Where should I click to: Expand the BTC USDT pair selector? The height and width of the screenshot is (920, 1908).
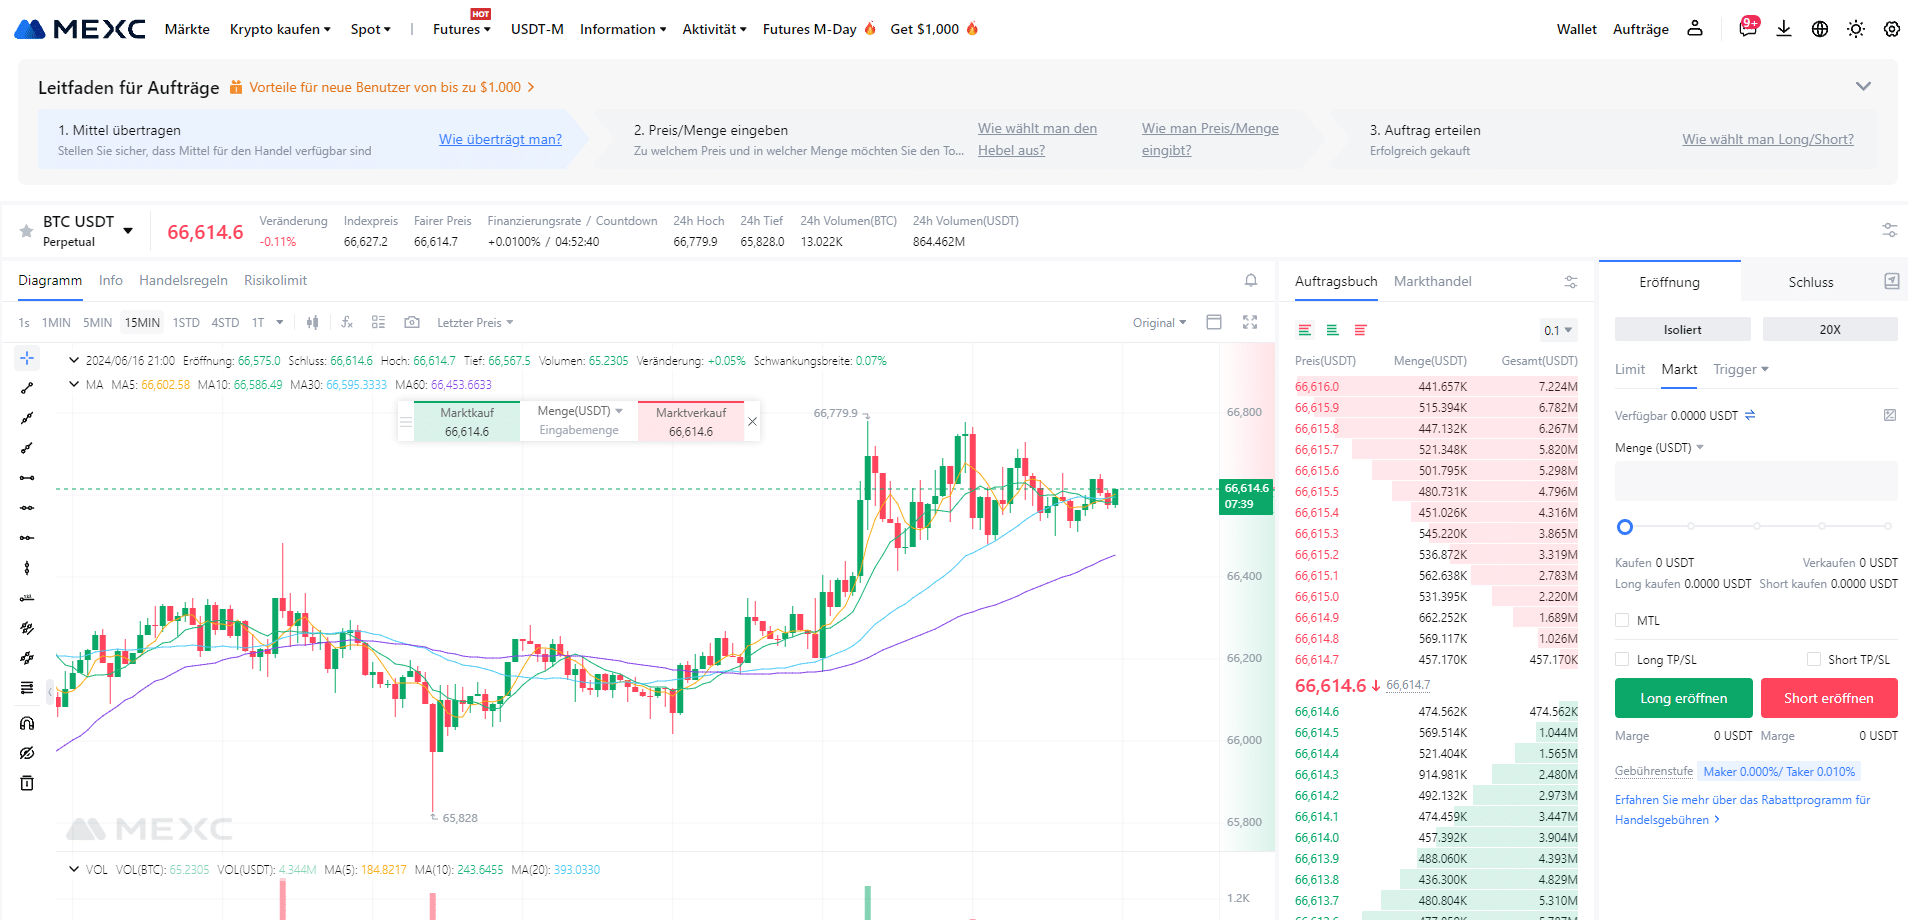pyautogui.click(x=128, y=231)
